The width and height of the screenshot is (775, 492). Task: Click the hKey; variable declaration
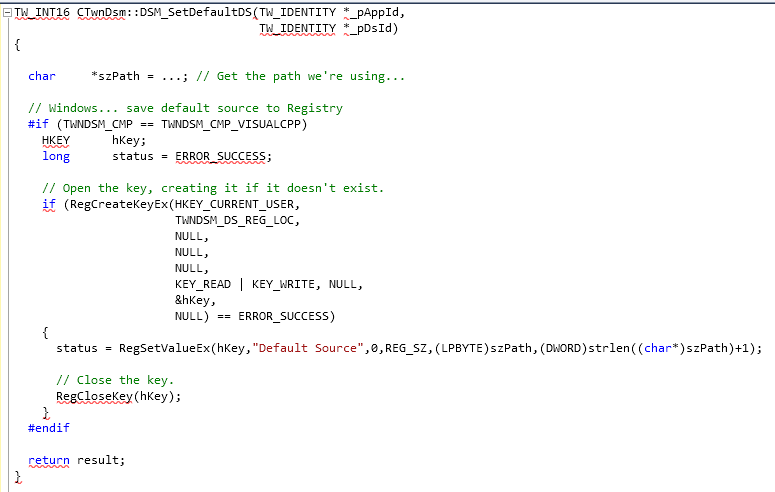coord(129,140)
